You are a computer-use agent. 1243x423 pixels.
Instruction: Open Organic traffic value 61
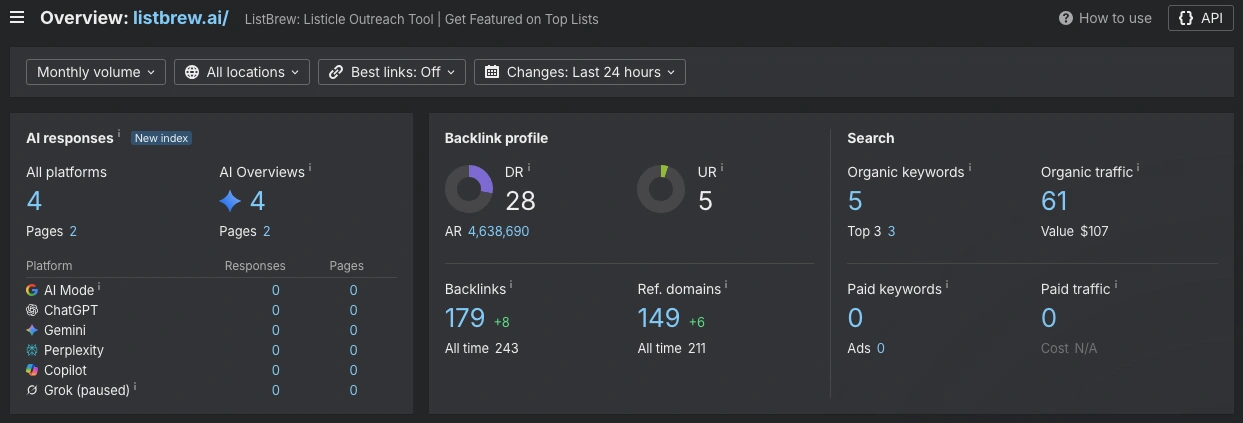[1054, 202]
